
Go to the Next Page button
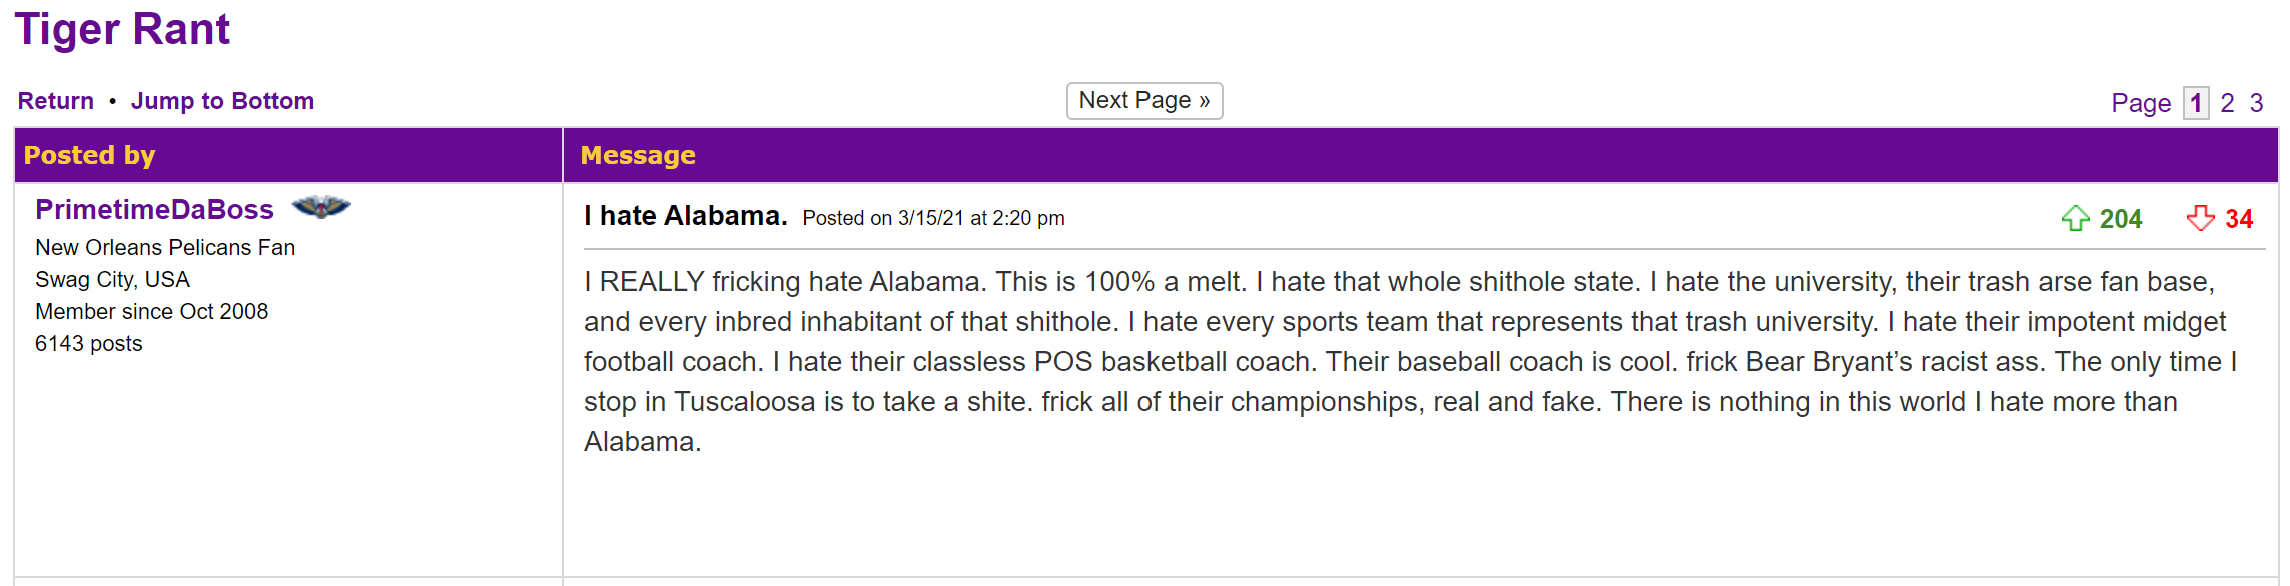[1144, 101]
